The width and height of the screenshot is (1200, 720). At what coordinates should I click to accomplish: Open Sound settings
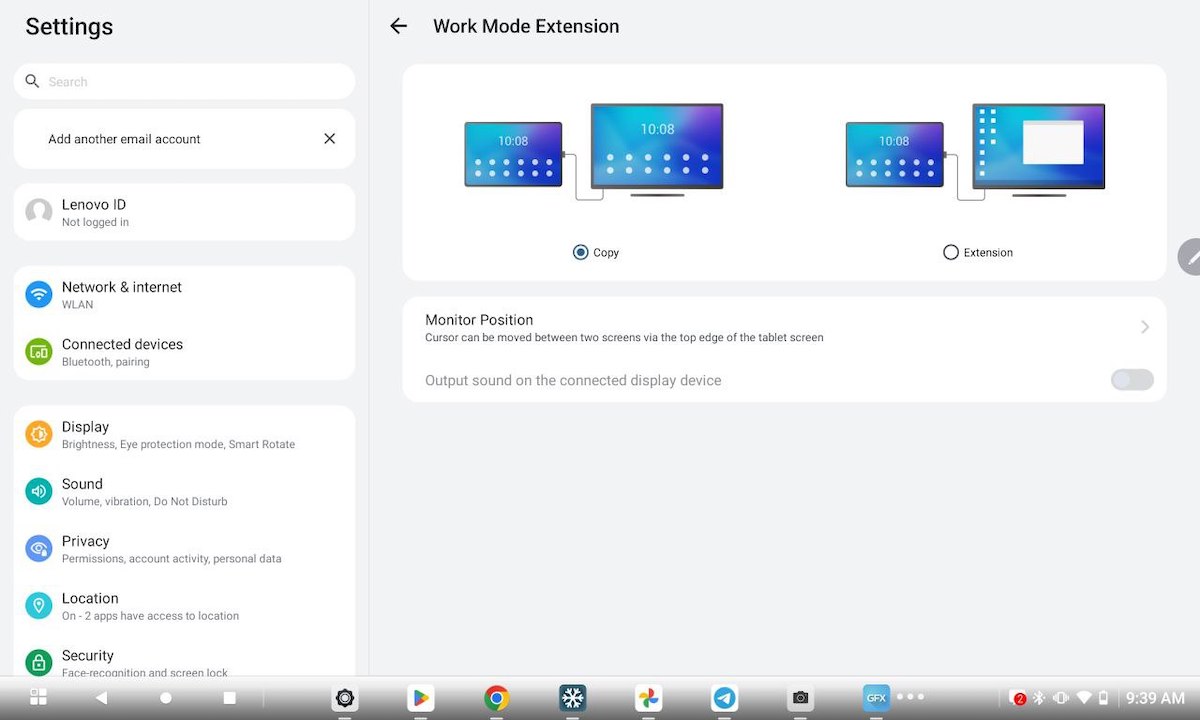click(x=184, y=491)
